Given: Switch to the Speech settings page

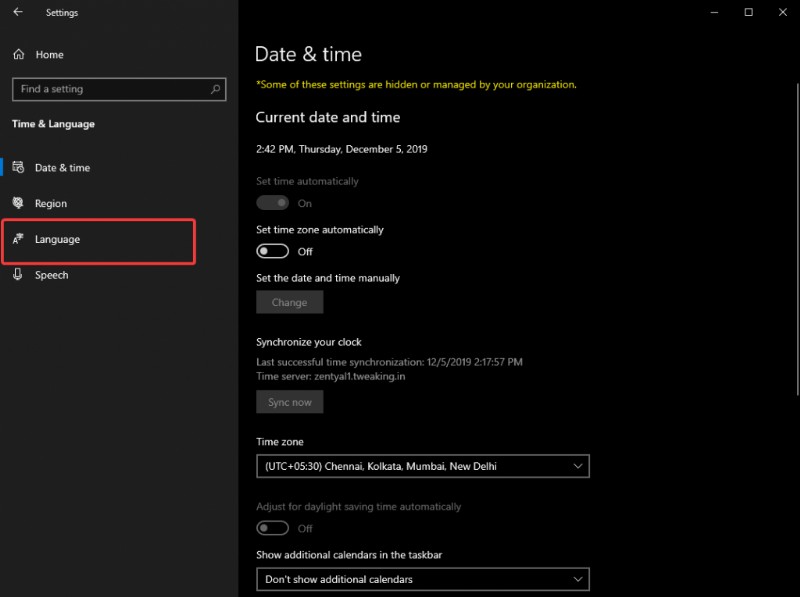Looking at the screenshot, I should tap(51, 275).
